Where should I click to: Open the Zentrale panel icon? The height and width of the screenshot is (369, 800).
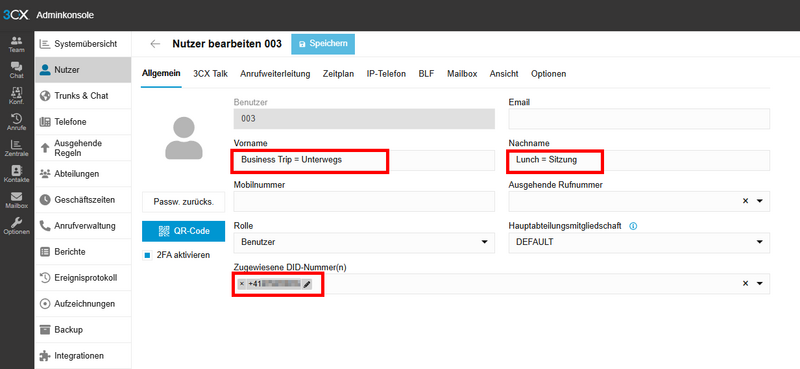16,149
